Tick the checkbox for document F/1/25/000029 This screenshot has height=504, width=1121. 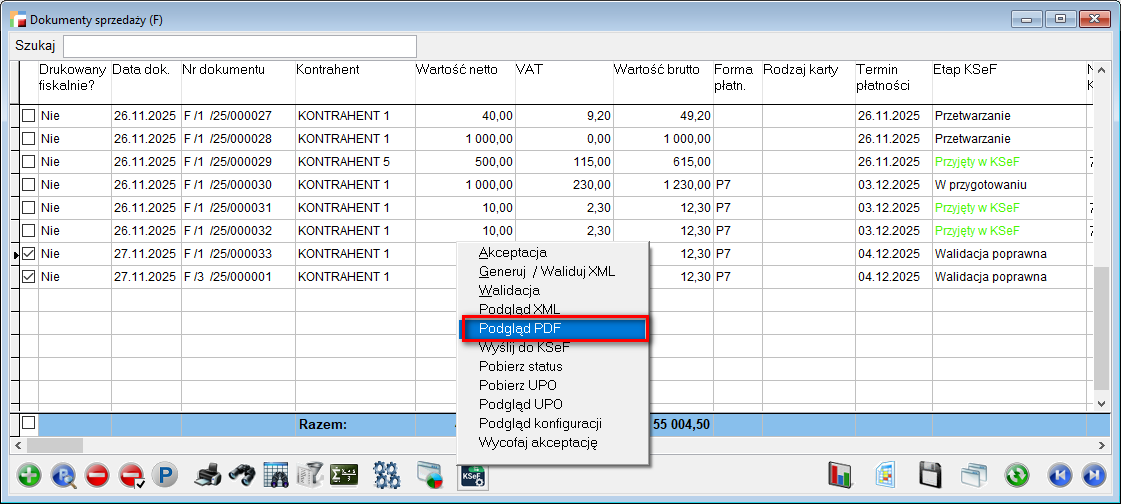pyautogui.click(x=28, y=162)
